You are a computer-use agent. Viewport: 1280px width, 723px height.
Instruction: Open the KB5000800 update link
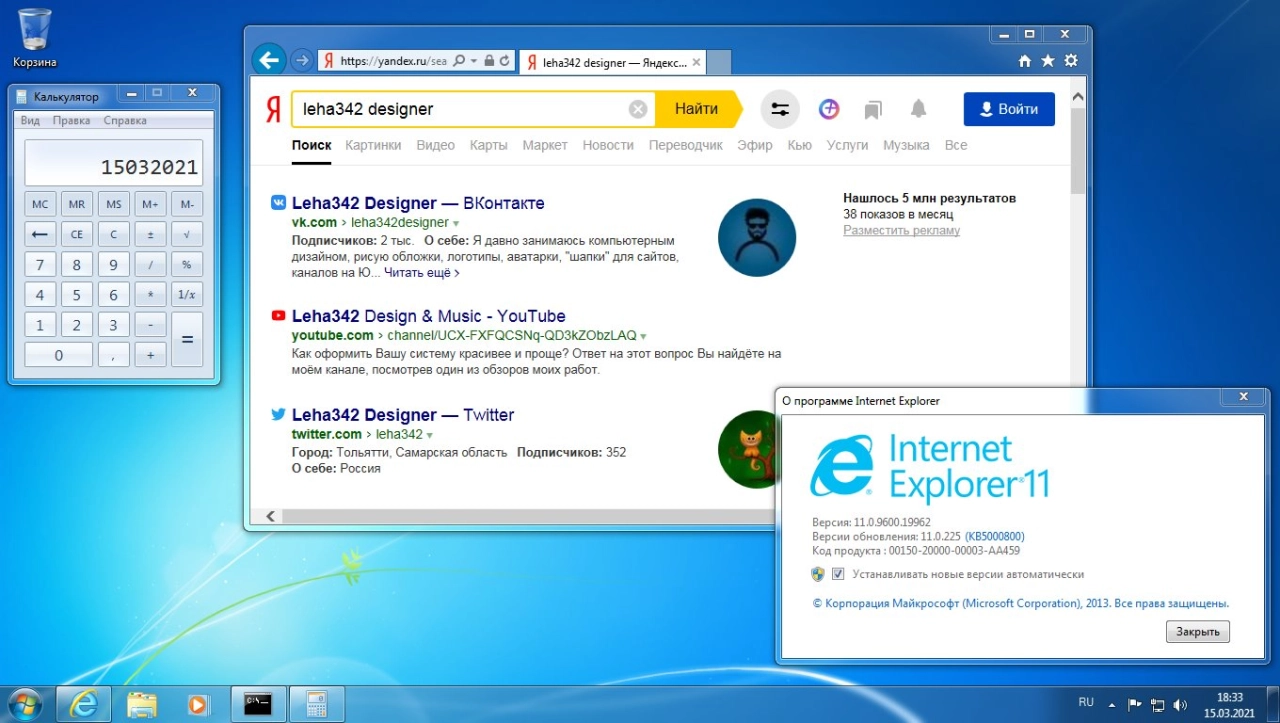click(995, 537)
